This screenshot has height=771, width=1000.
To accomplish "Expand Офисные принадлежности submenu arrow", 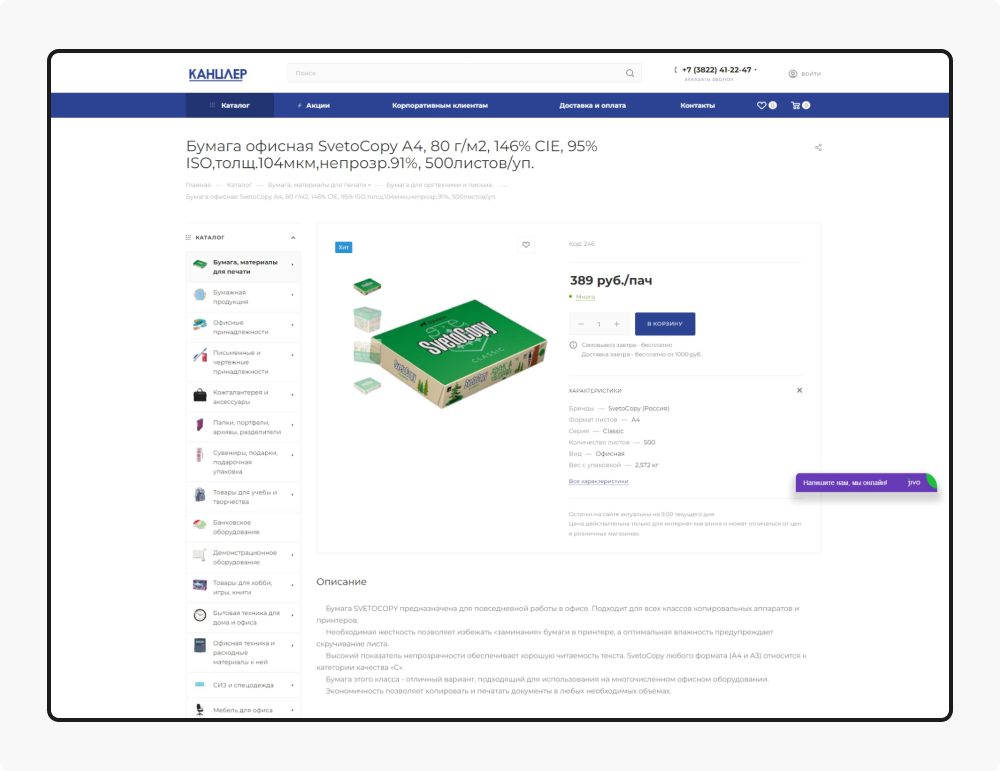I will (x=292, y=325).
